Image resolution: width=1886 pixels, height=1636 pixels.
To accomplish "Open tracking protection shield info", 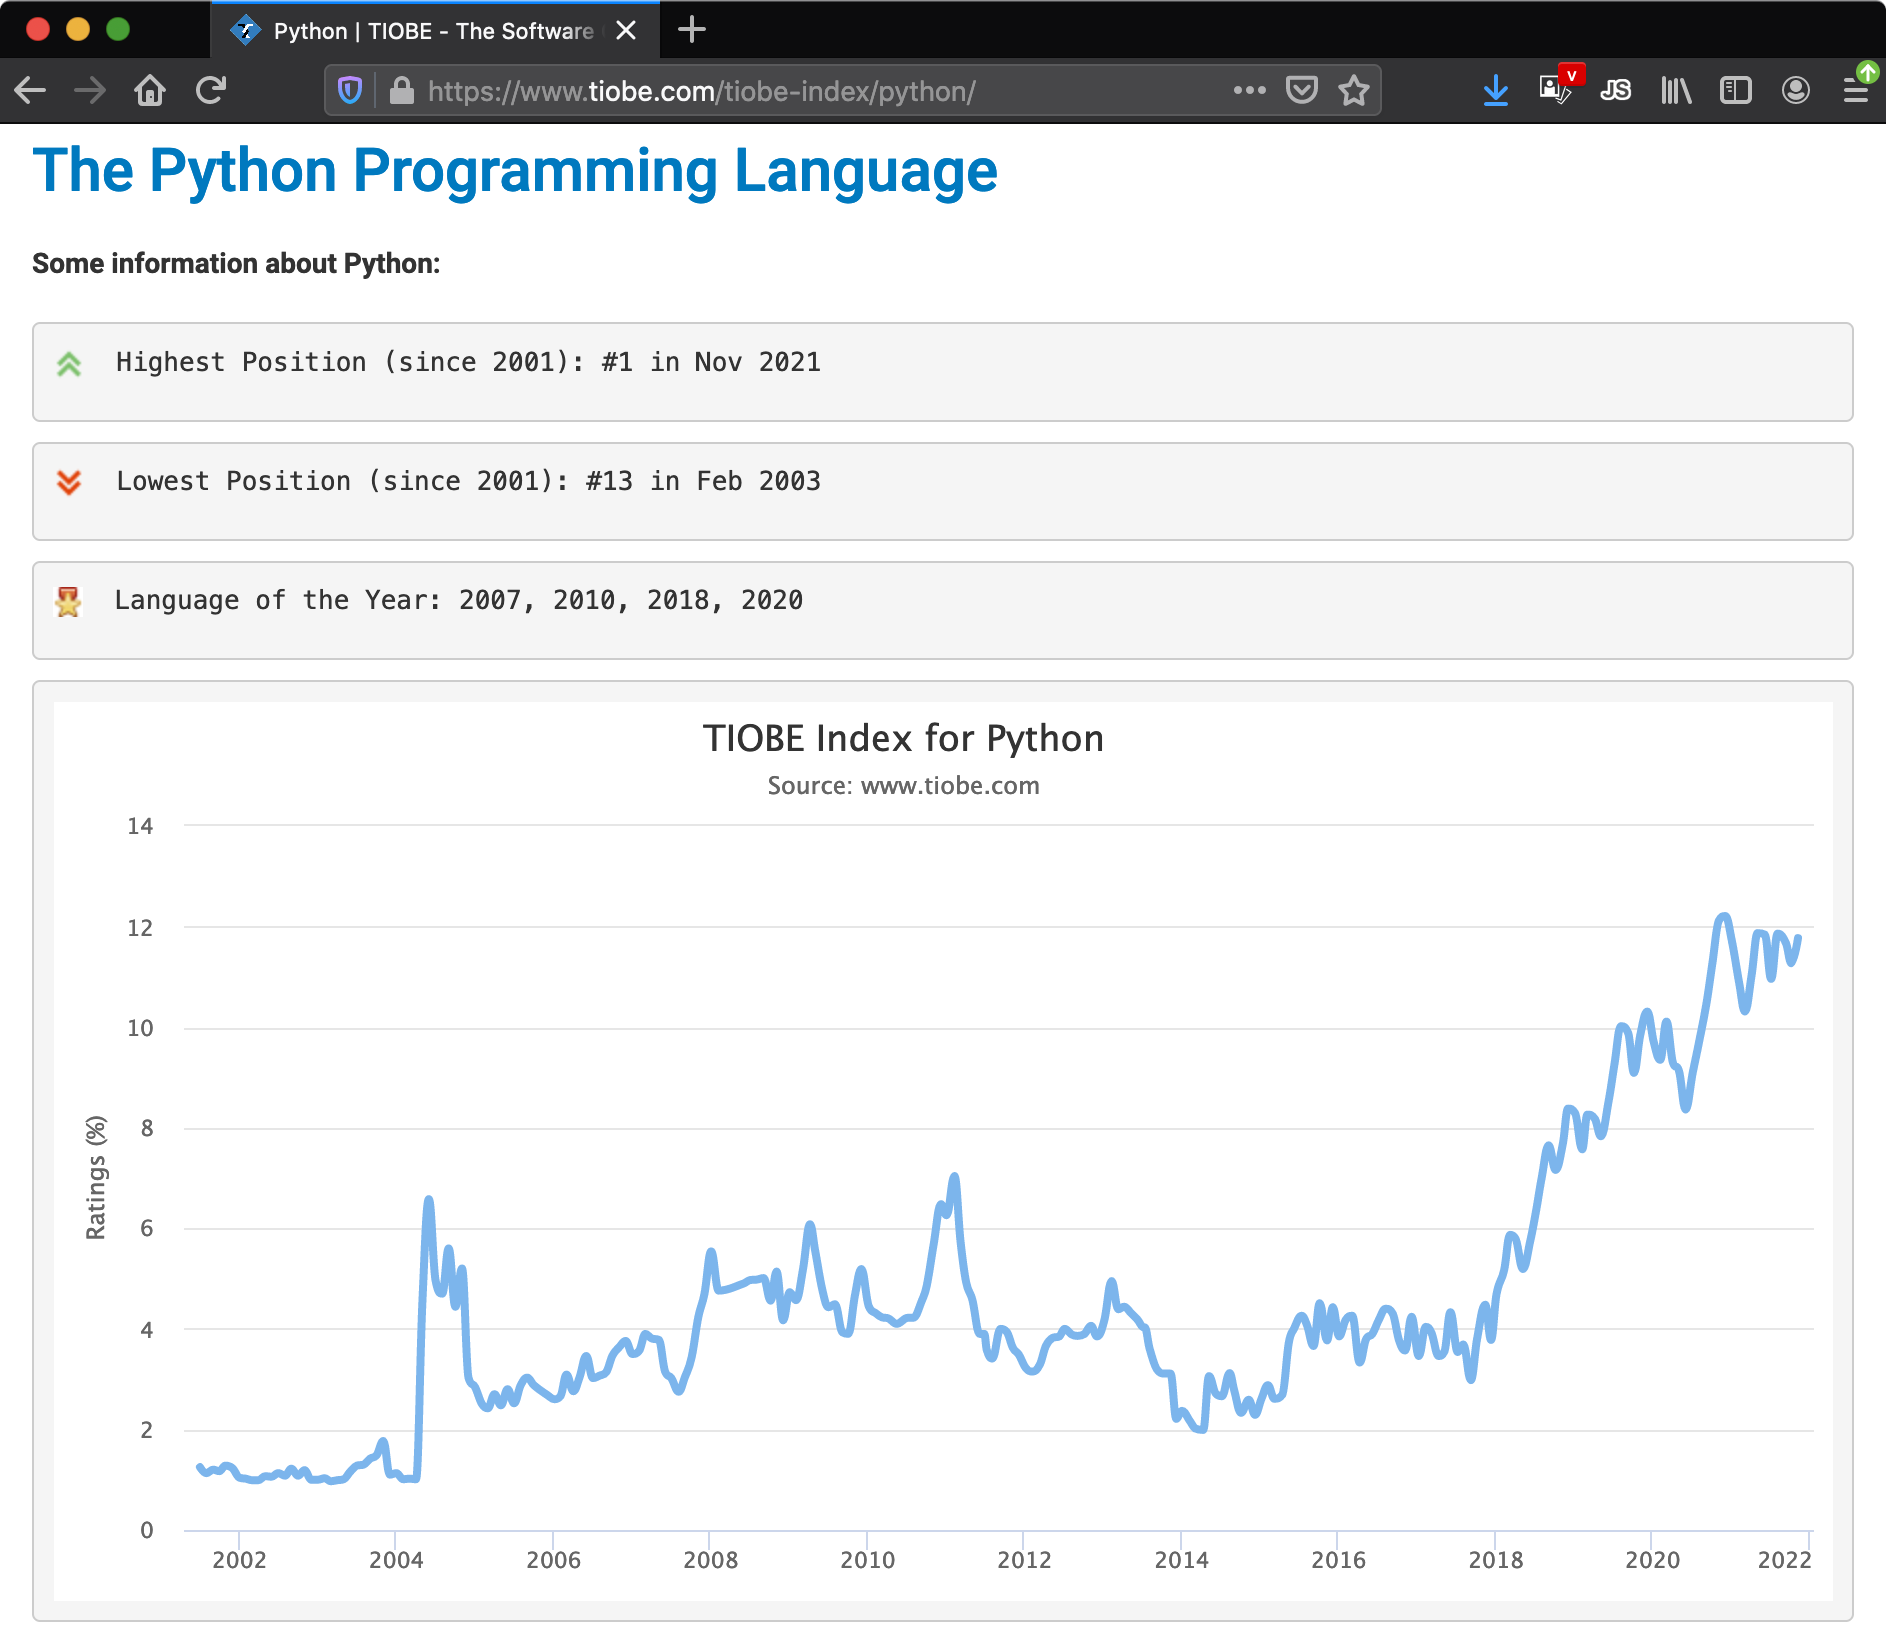I will (349, 91).
